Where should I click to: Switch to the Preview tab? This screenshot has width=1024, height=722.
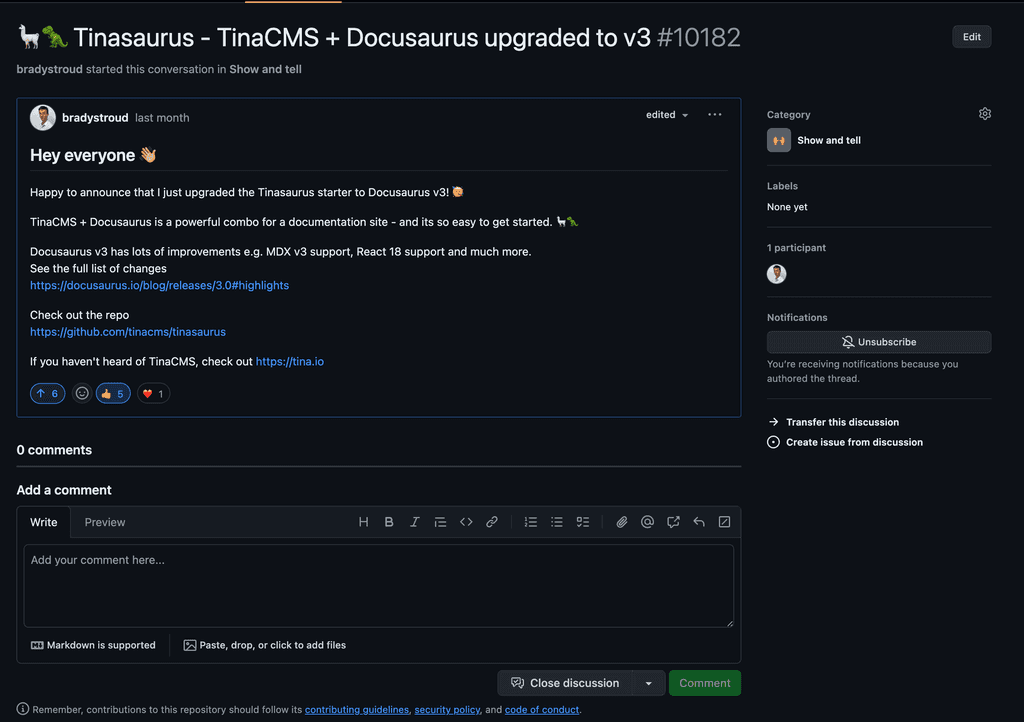click(x=104, y=522)
